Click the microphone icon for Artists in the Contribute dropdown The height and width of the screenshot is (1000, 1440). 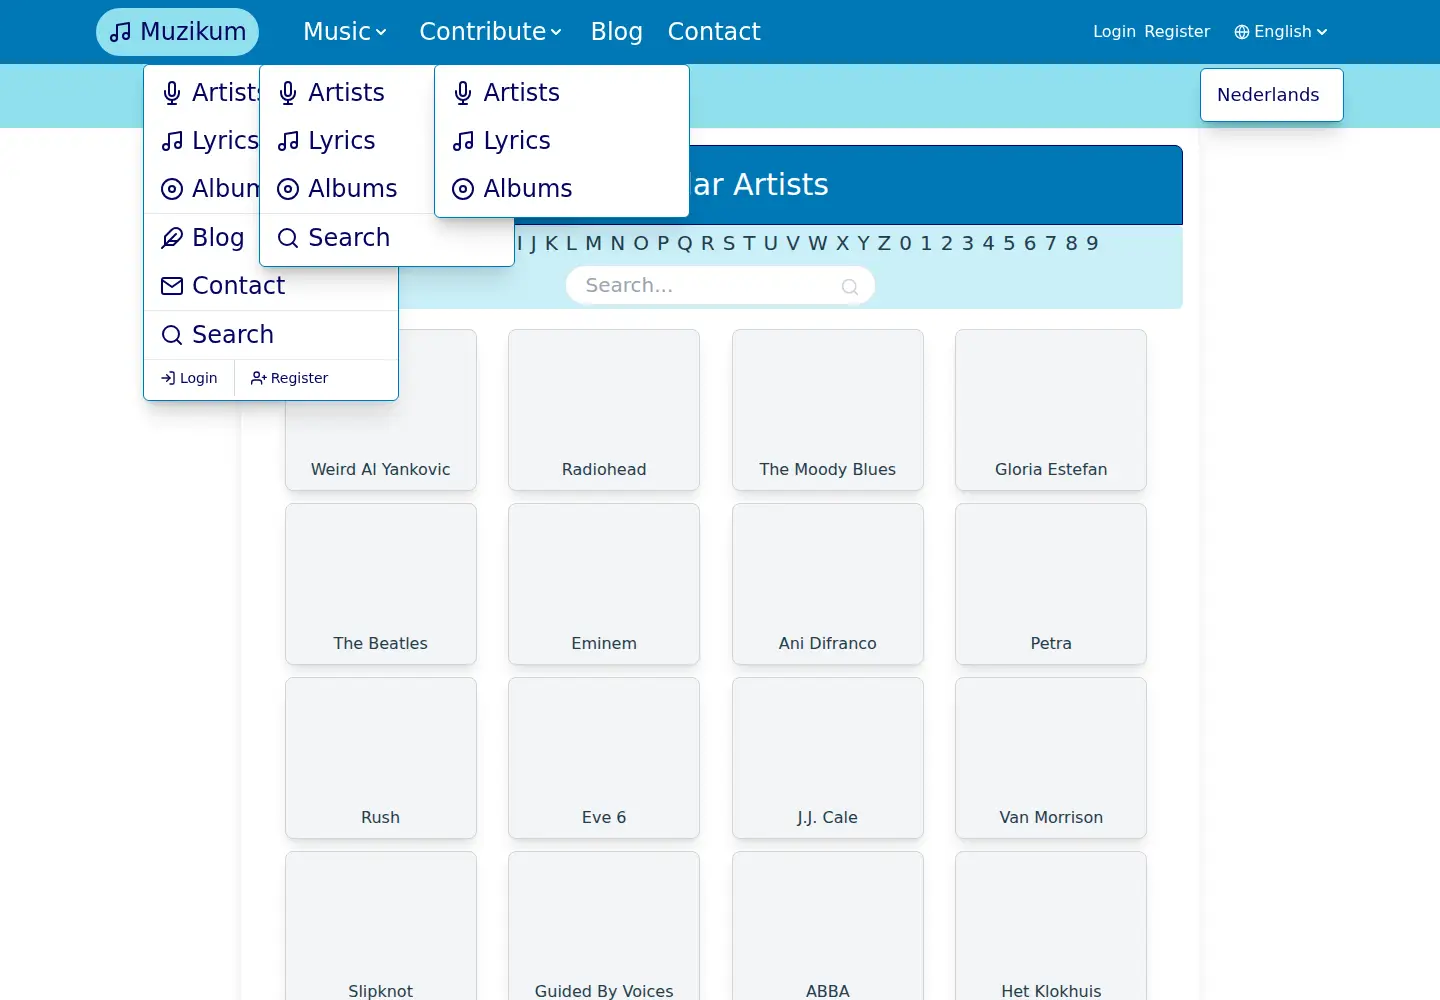click(x=463, y=93)
